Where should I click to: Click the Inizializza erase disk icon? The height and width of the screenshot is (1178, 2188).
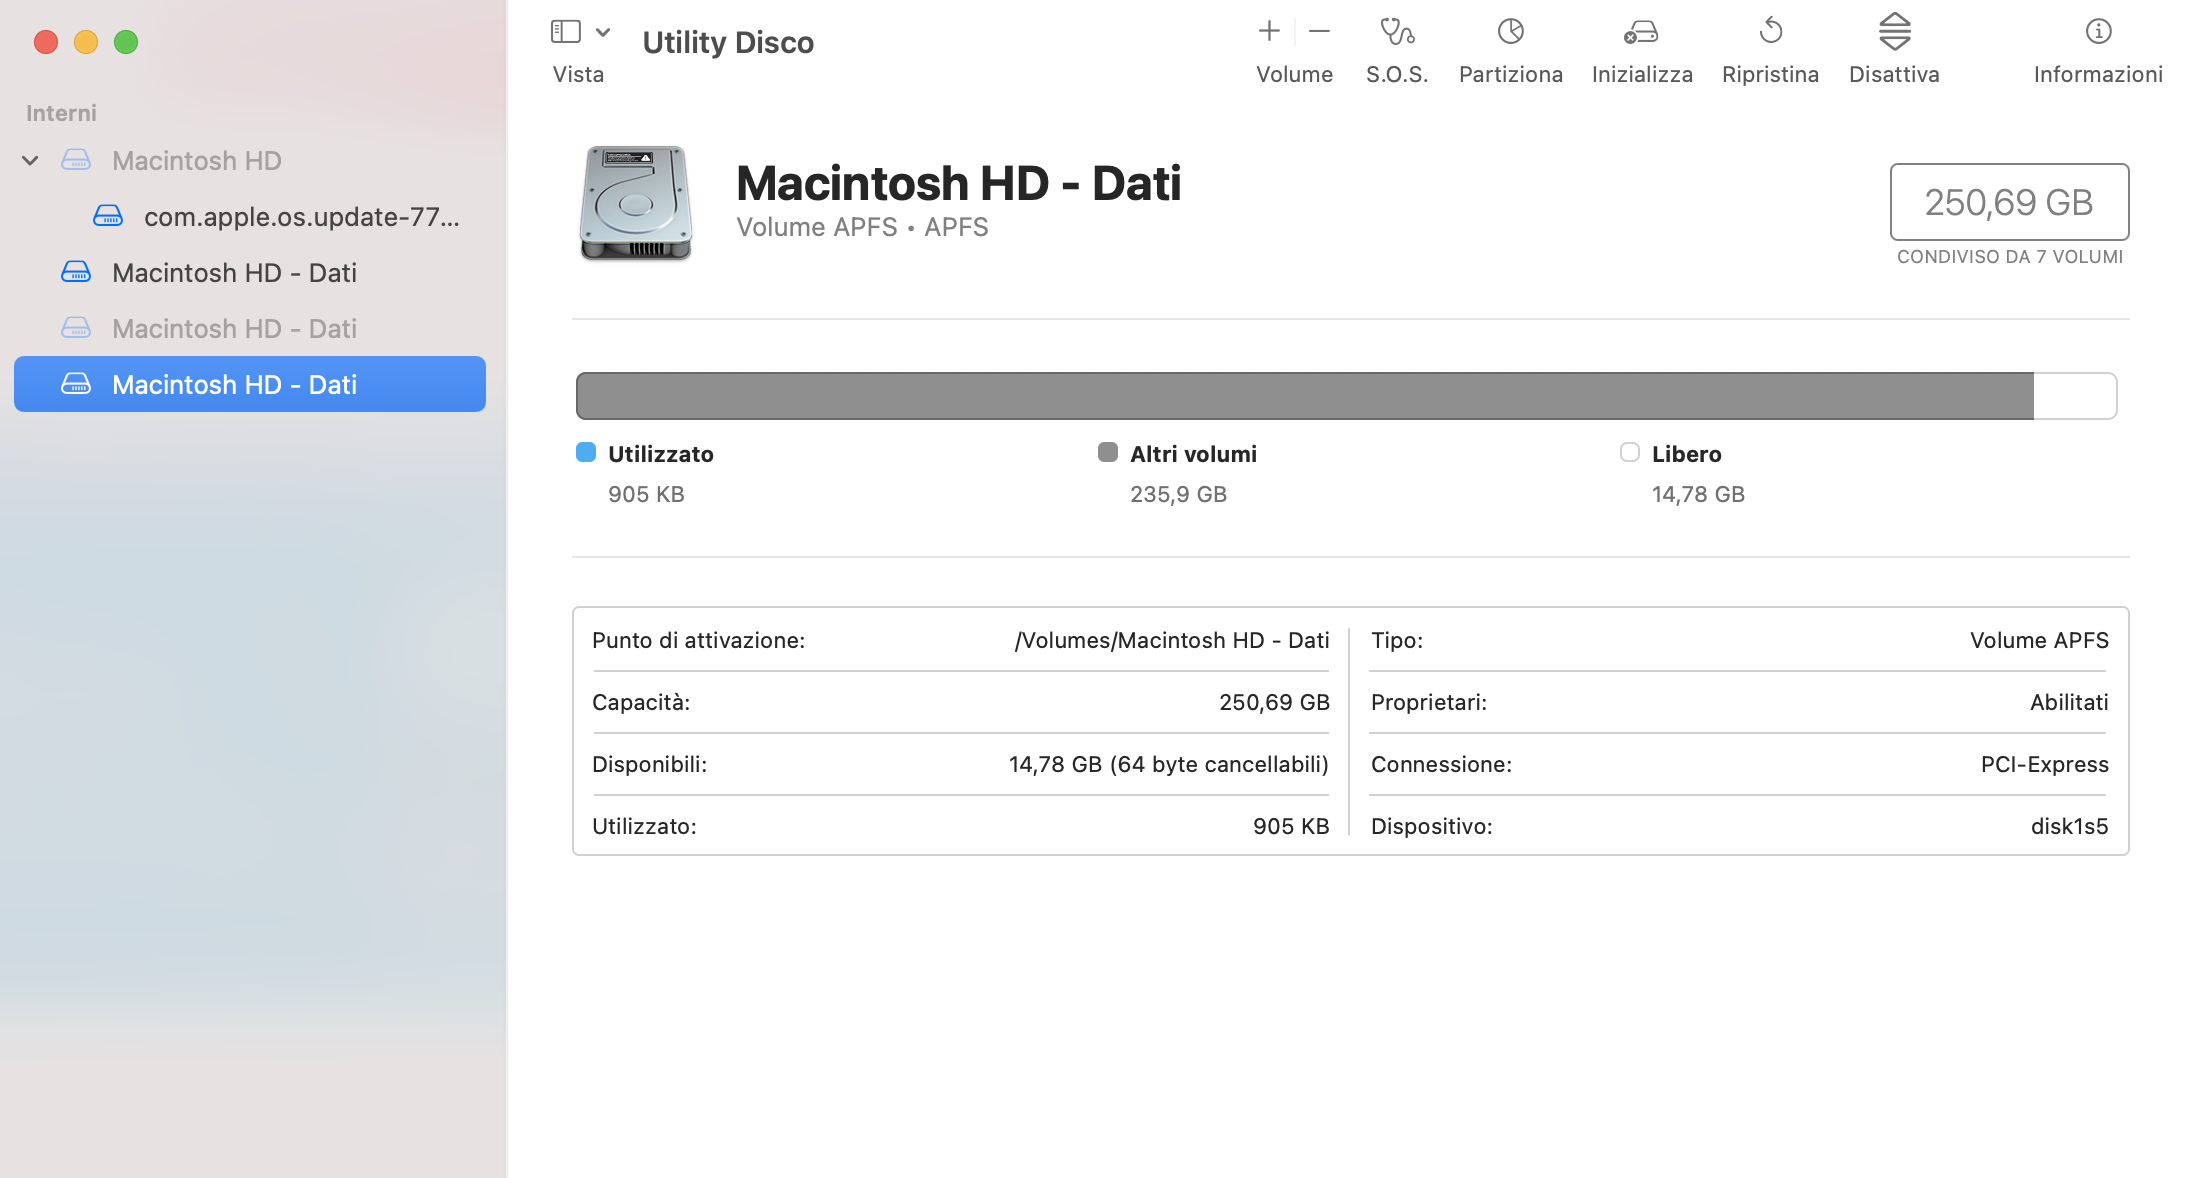pos(1641,33)
